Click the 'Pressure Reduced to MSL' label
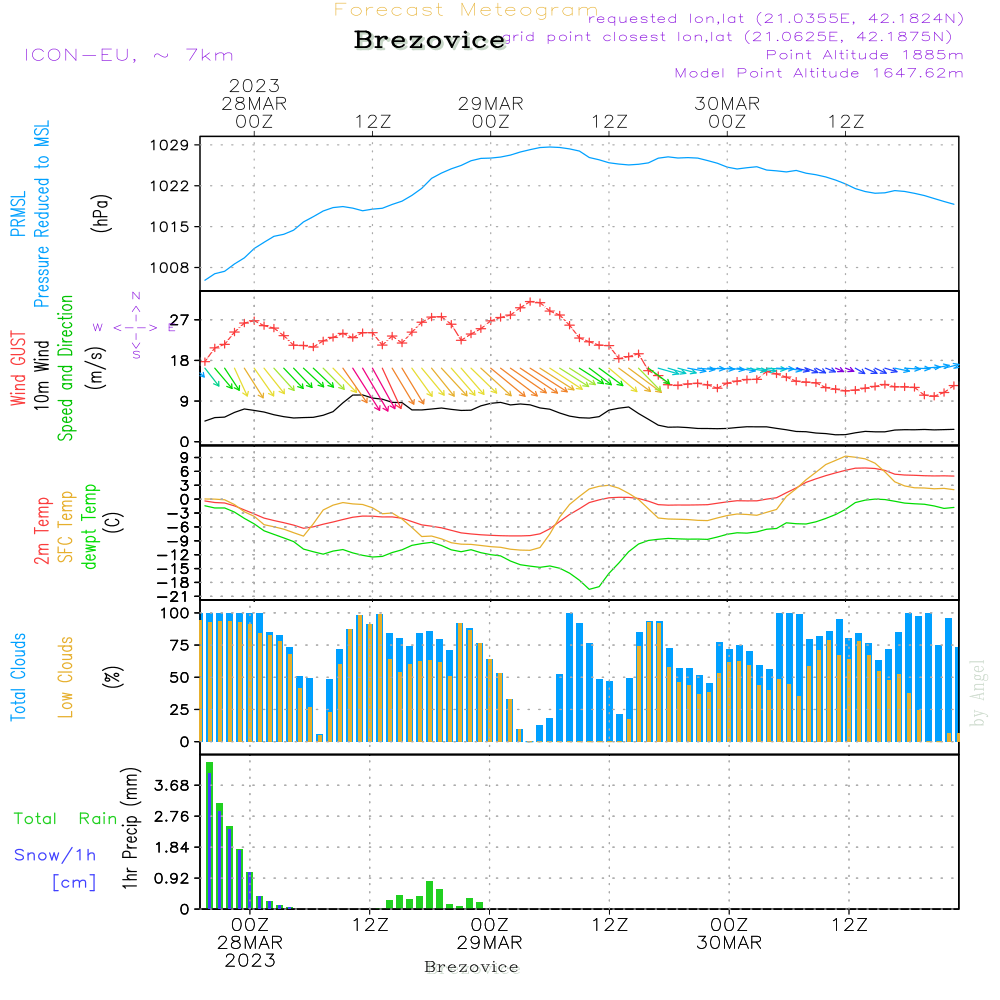Image resolution: width=1000 pixels, height=1000 pixels. point(41,214)
